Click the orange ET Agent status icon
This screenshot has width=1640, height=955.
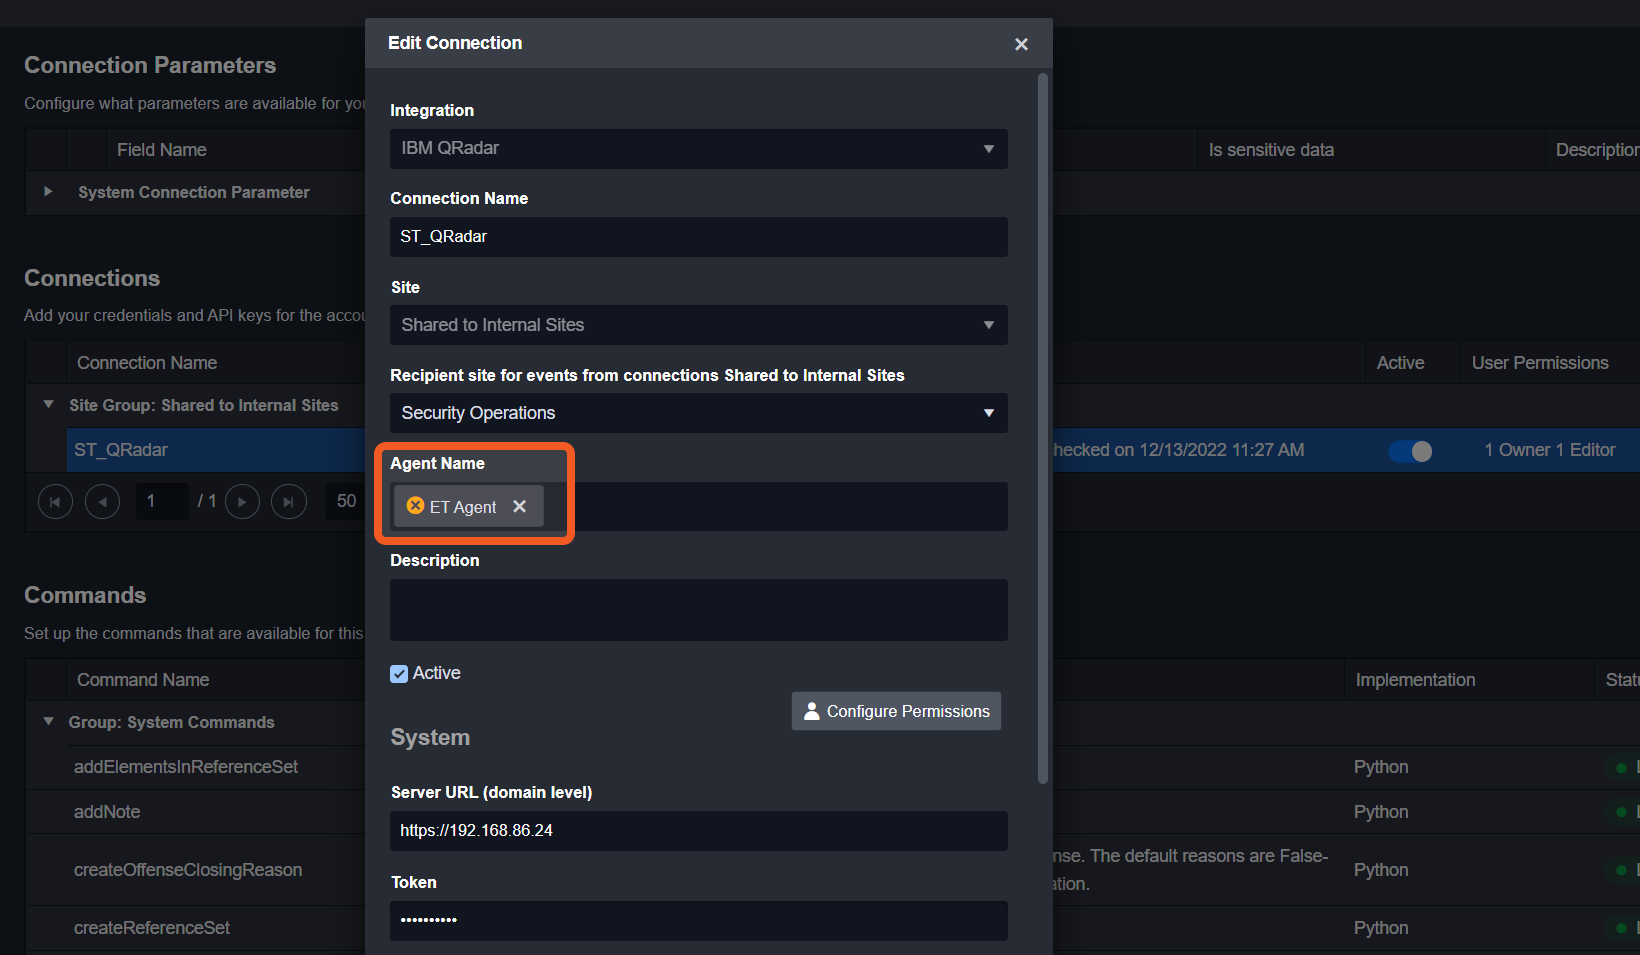click(x=416, y=506)
